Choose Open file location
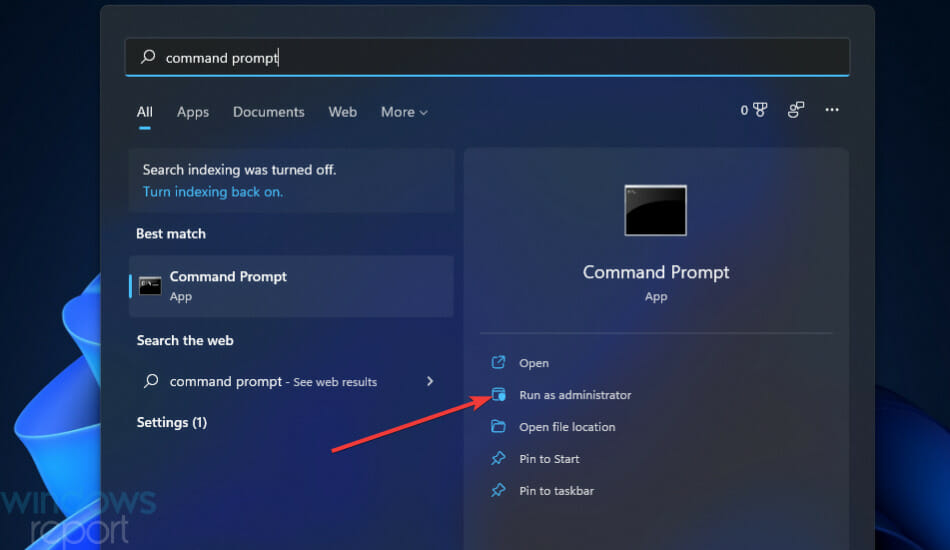This screenshot has height=550, width=950. [x=567, y=427]
